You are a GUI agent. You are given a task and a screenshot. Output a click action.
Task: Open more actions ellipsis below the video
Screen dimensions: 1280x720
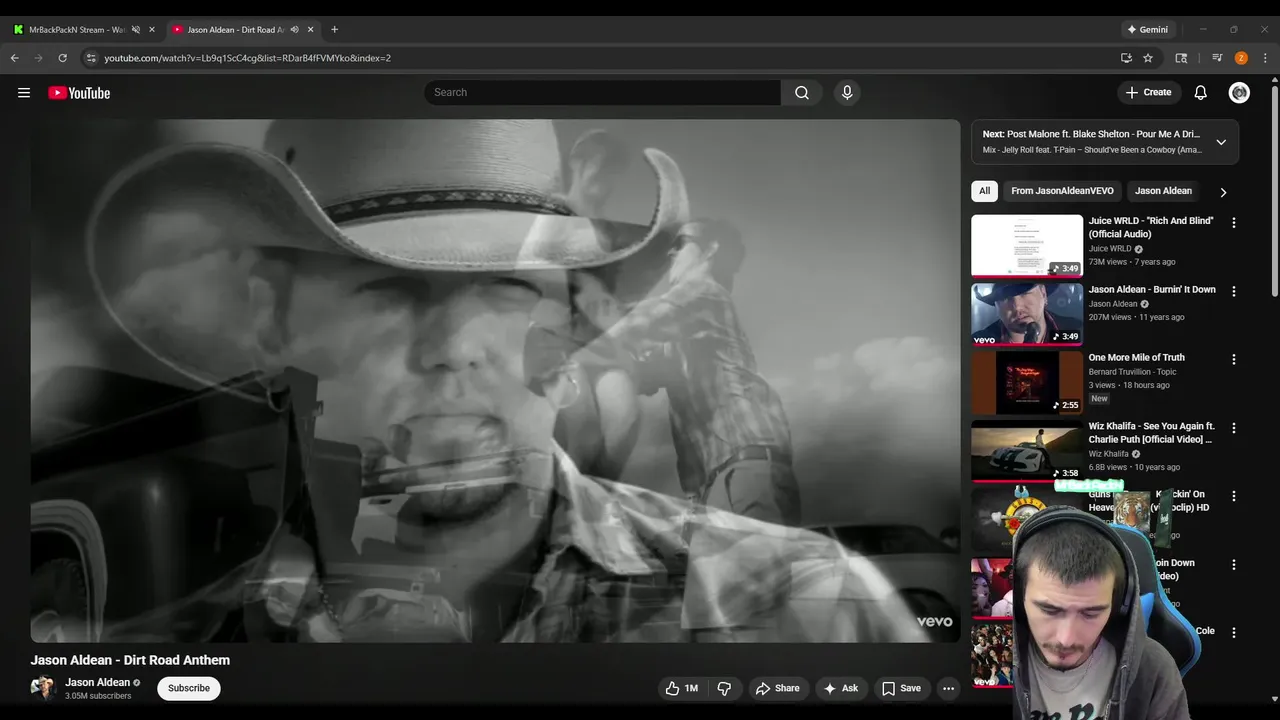(948, 688)
